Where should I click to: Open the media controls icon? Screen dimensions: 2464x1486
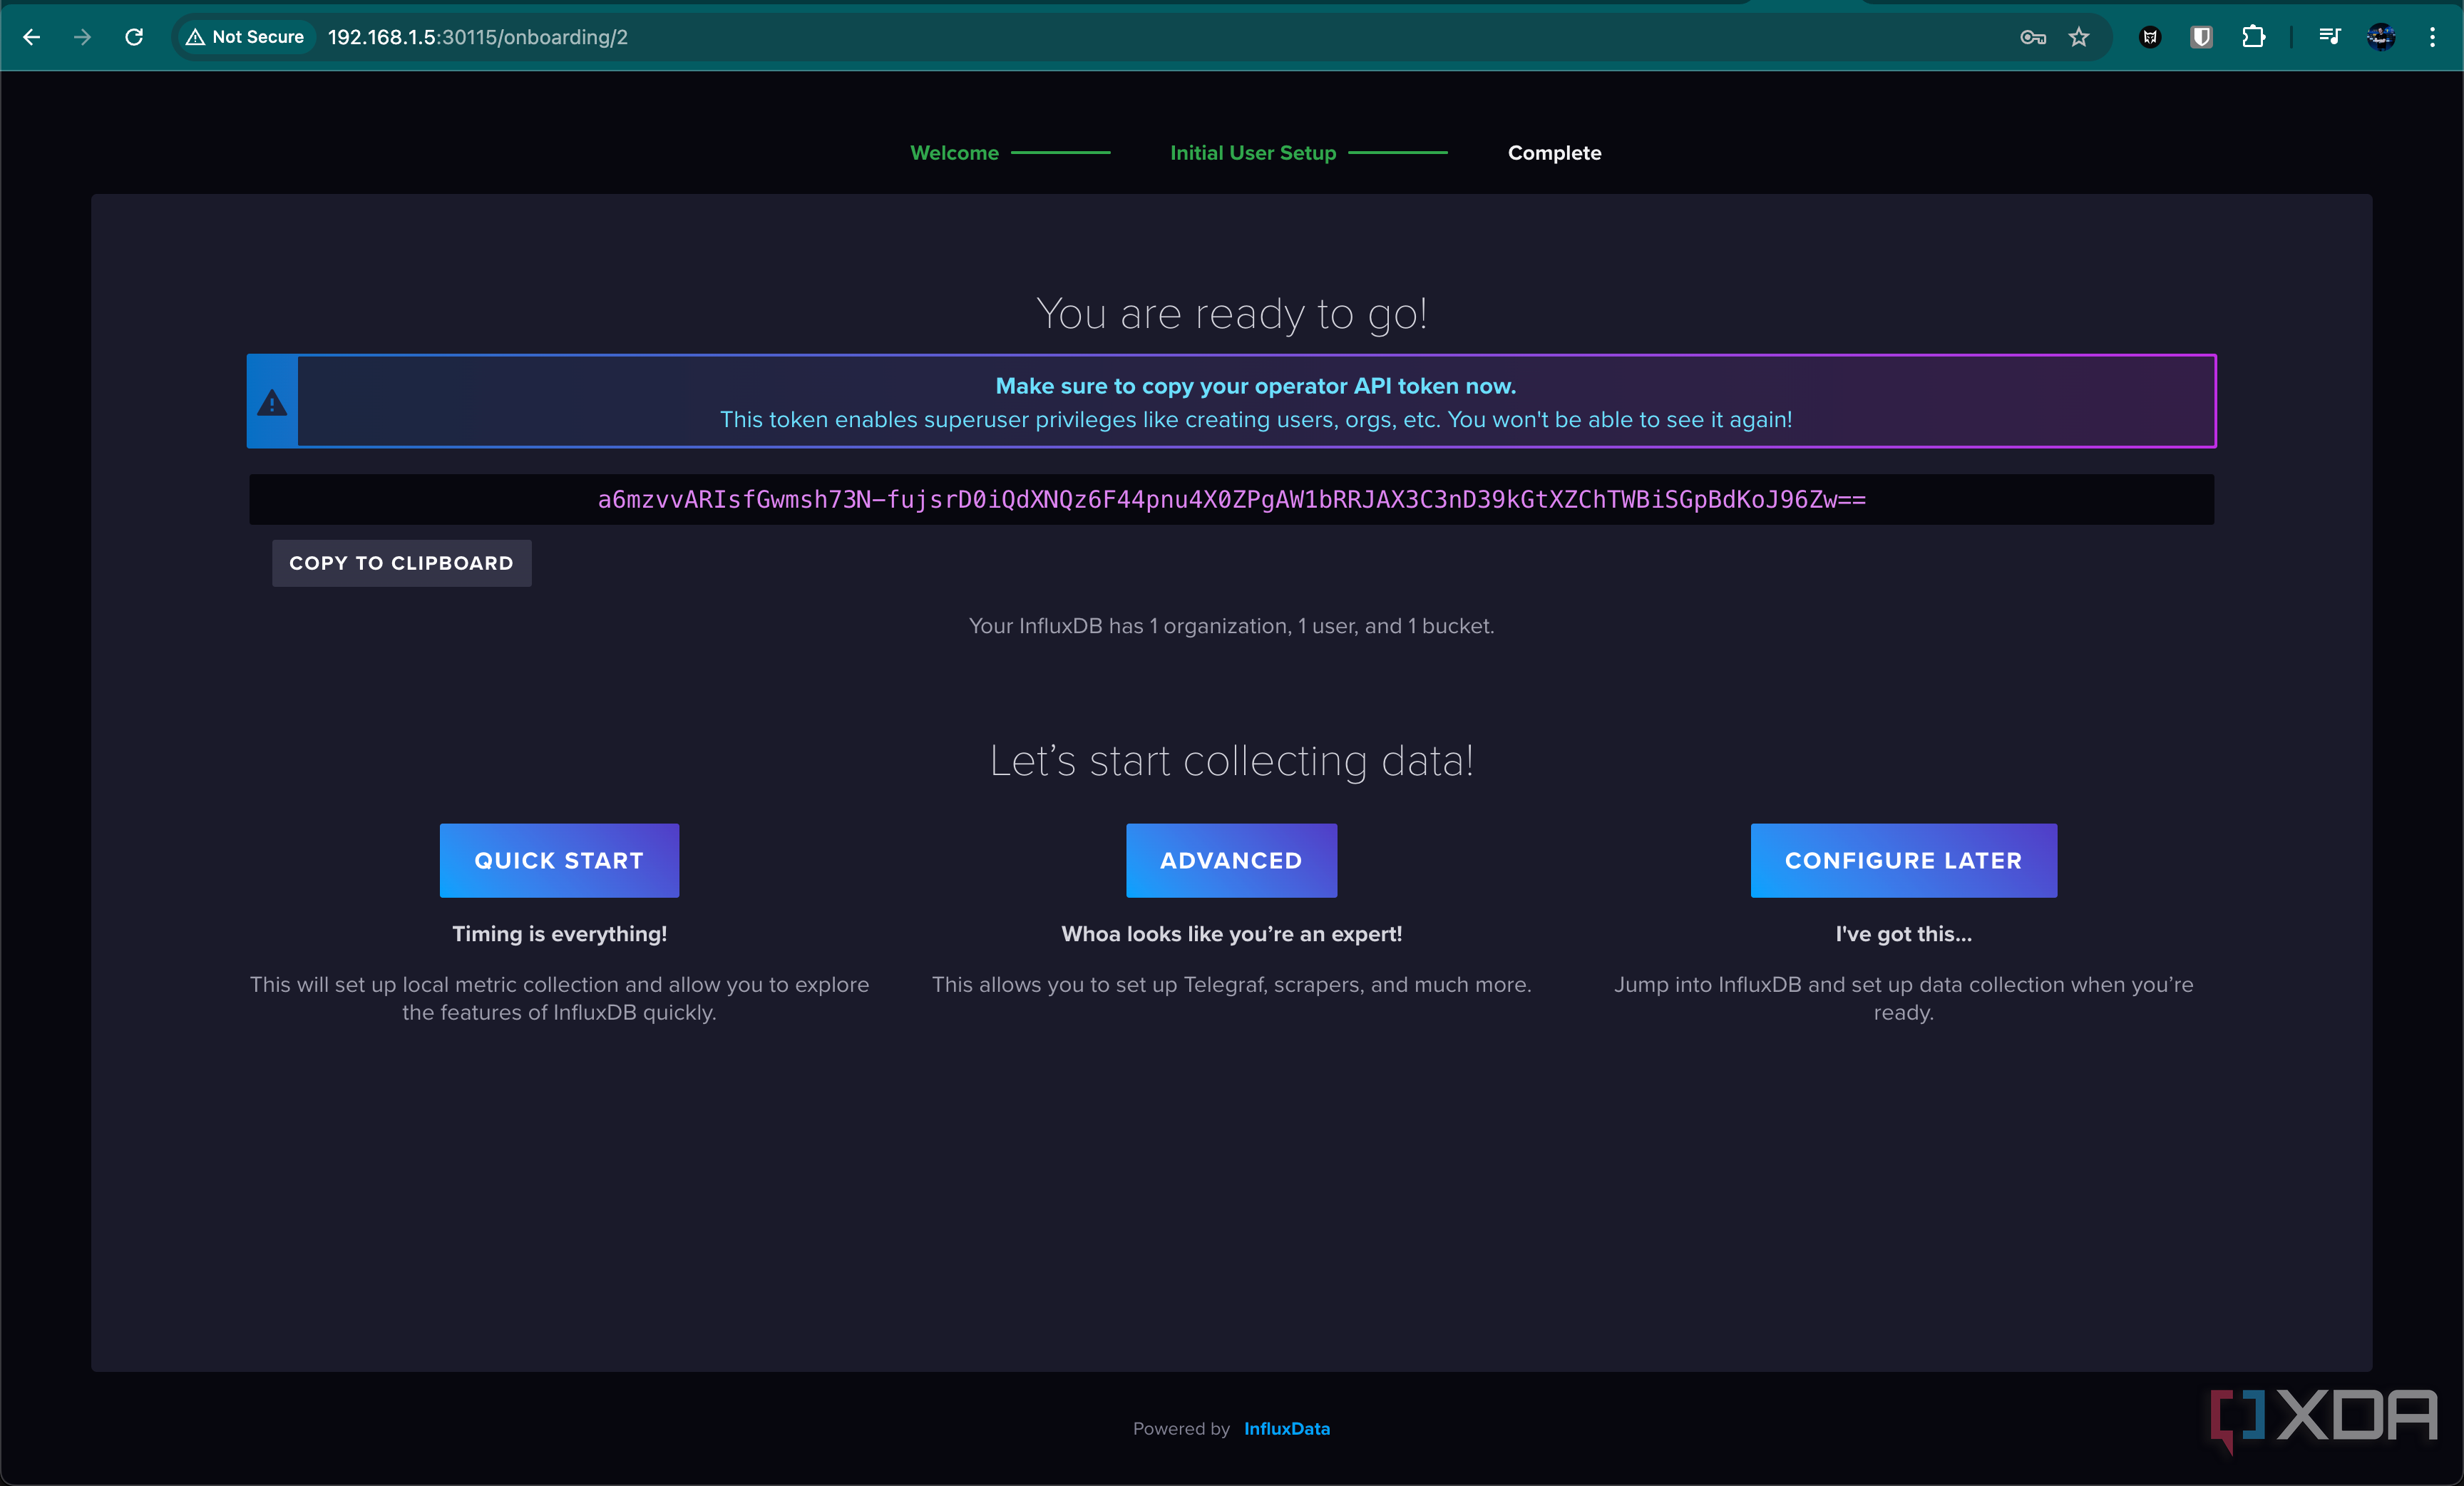(2329, 37)
